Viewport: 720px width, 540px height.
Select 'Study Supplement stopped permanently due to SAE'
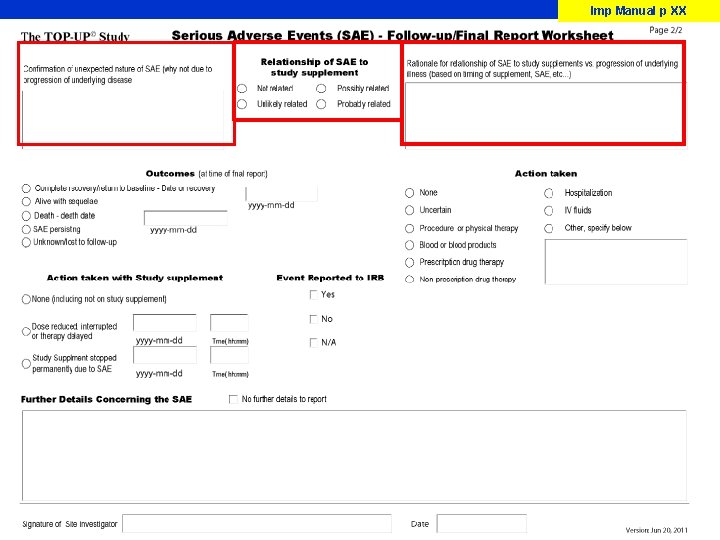pyautogui.click(x=26, y=364)
